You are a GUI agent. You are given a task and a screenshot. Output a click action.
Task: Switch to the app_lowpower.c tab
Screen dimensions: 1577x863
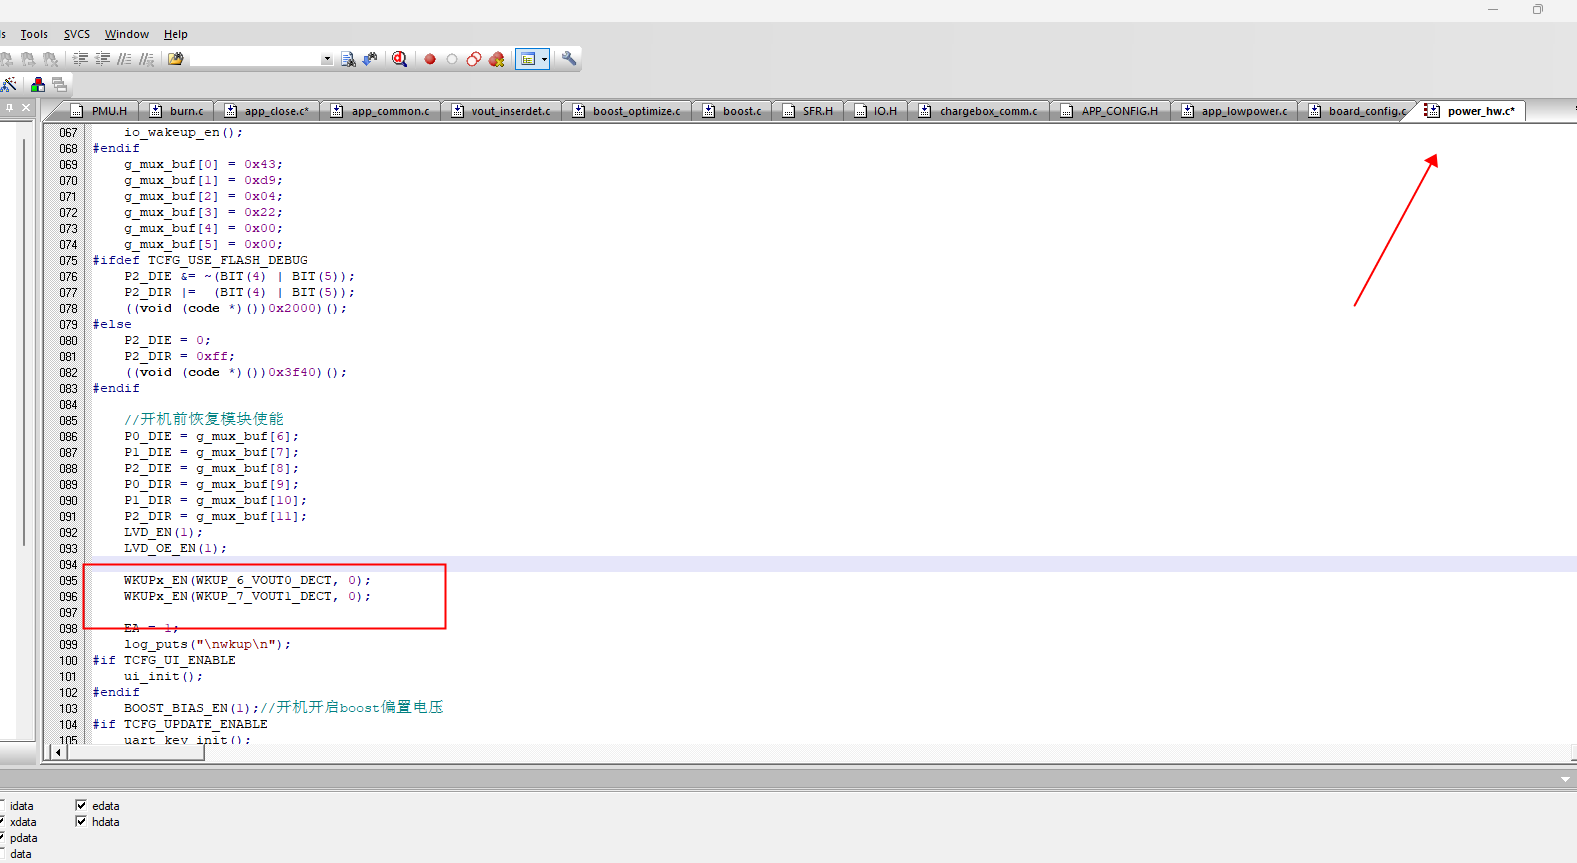1234,111
